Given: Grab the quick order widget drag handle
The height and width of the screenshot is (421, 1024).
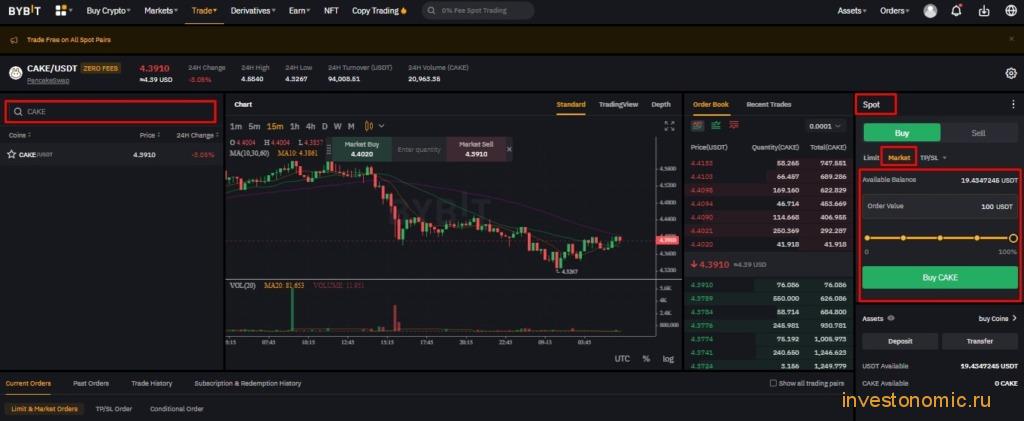Looking at the screenshot, I should click(328, 149).
